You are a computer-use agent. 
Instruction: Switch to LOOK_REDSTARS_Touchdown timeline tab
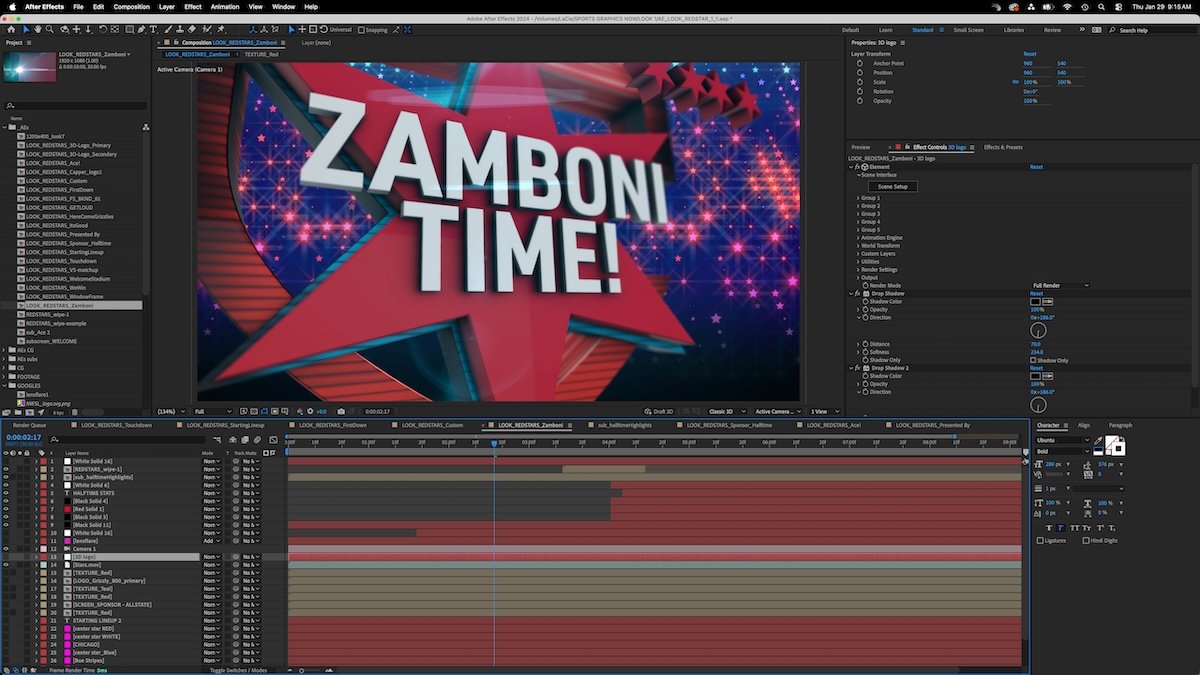(126, 425)
